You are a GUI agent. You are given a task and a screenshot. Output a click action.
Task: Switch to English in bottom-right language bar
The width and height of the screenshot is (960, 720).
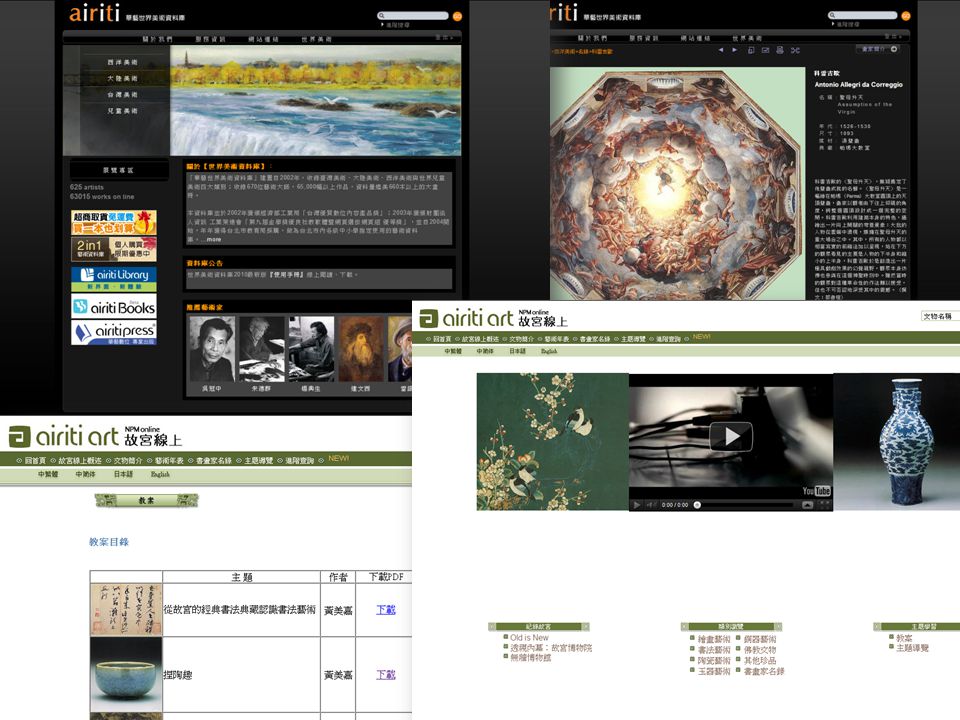tap(549, 351)
